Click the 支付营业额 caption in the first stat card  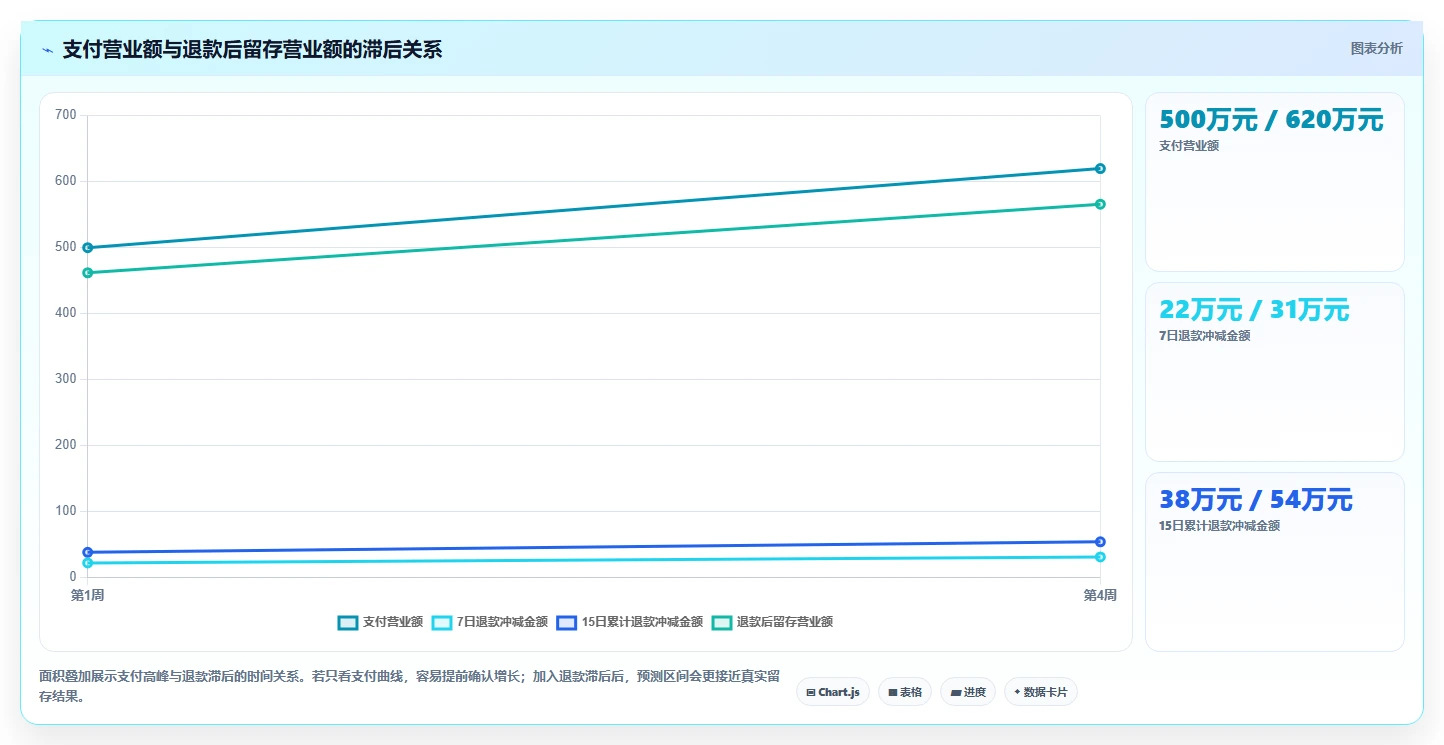pyautogui.click(x=1189, y=146)
